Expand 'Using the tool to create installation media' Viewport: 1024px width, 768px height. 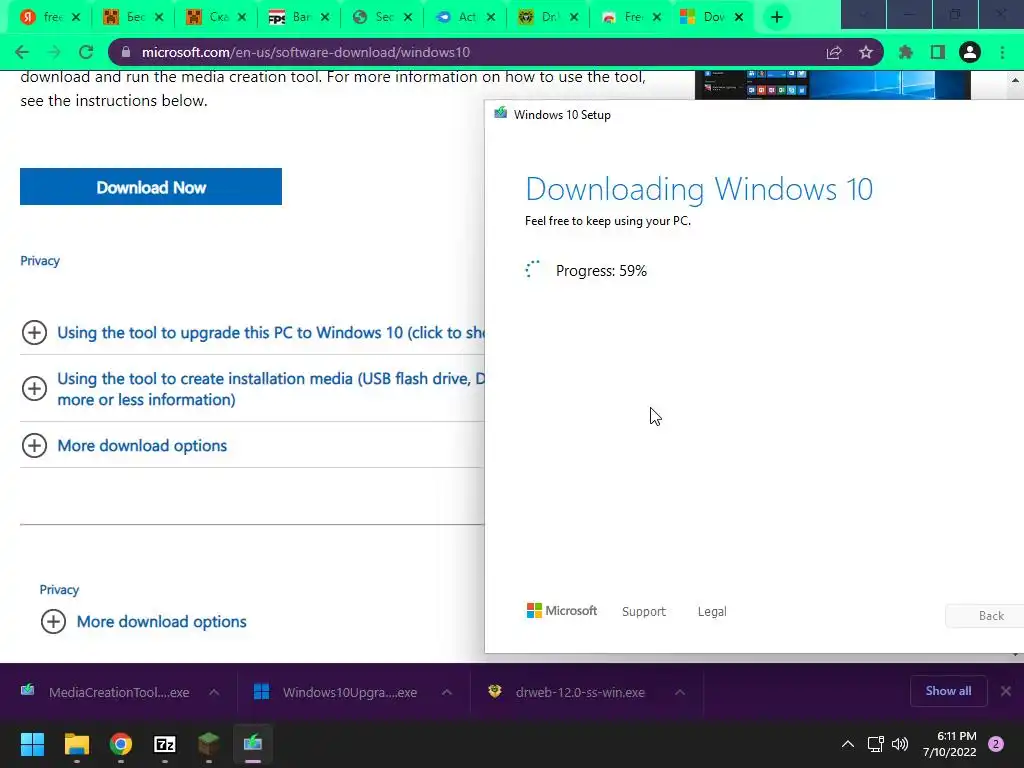(253, 389)
